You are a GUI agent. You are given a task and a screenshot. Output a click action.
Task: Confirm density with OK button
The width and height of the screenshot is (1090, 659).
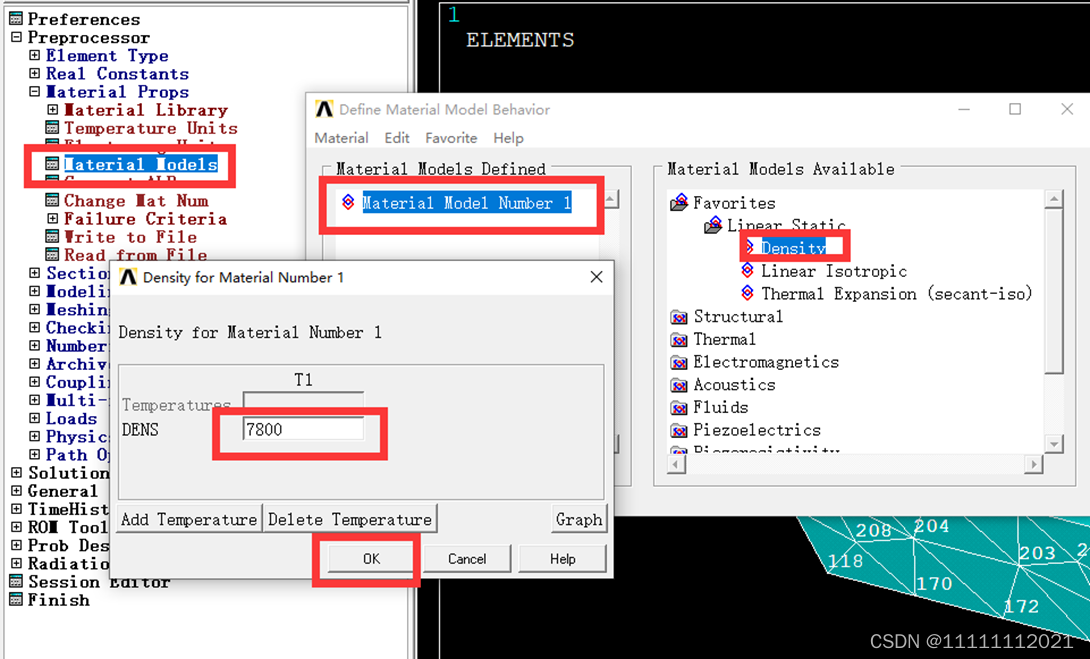point(371,558)
